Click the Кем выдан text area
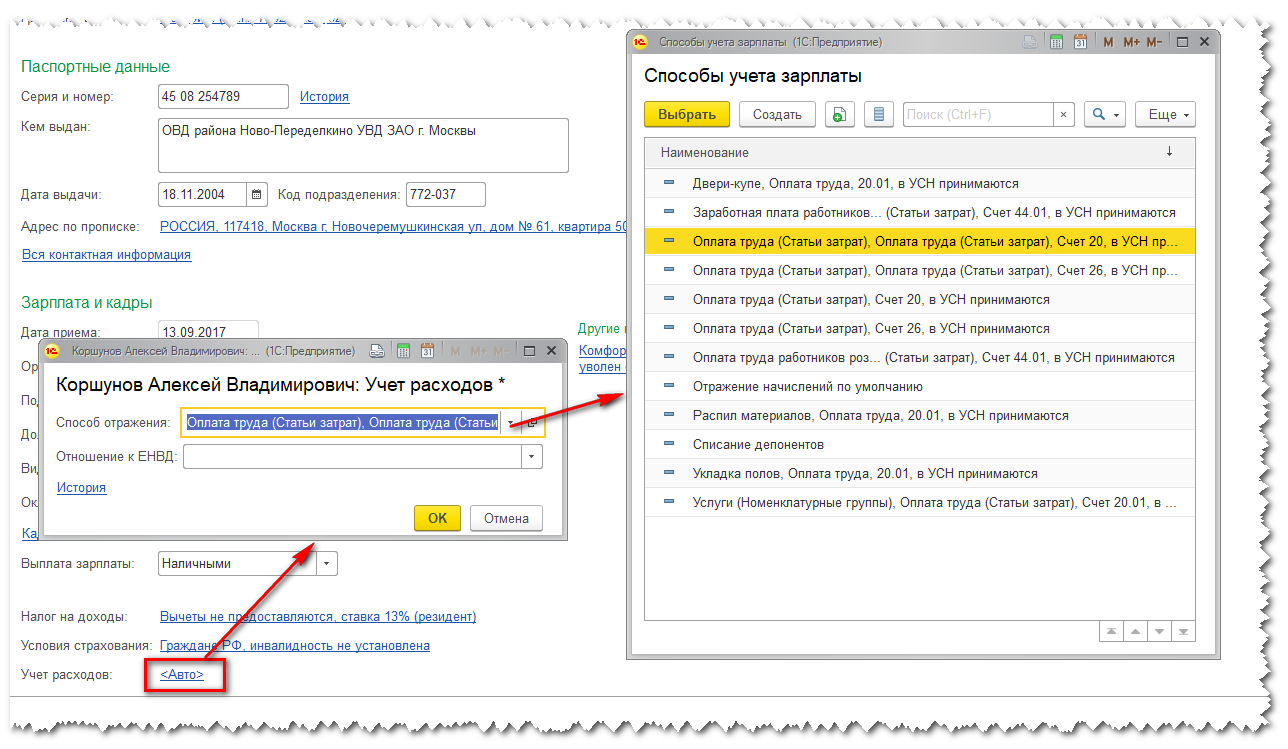The height and width of the screenshot is (749, 1288). point(363,145)
